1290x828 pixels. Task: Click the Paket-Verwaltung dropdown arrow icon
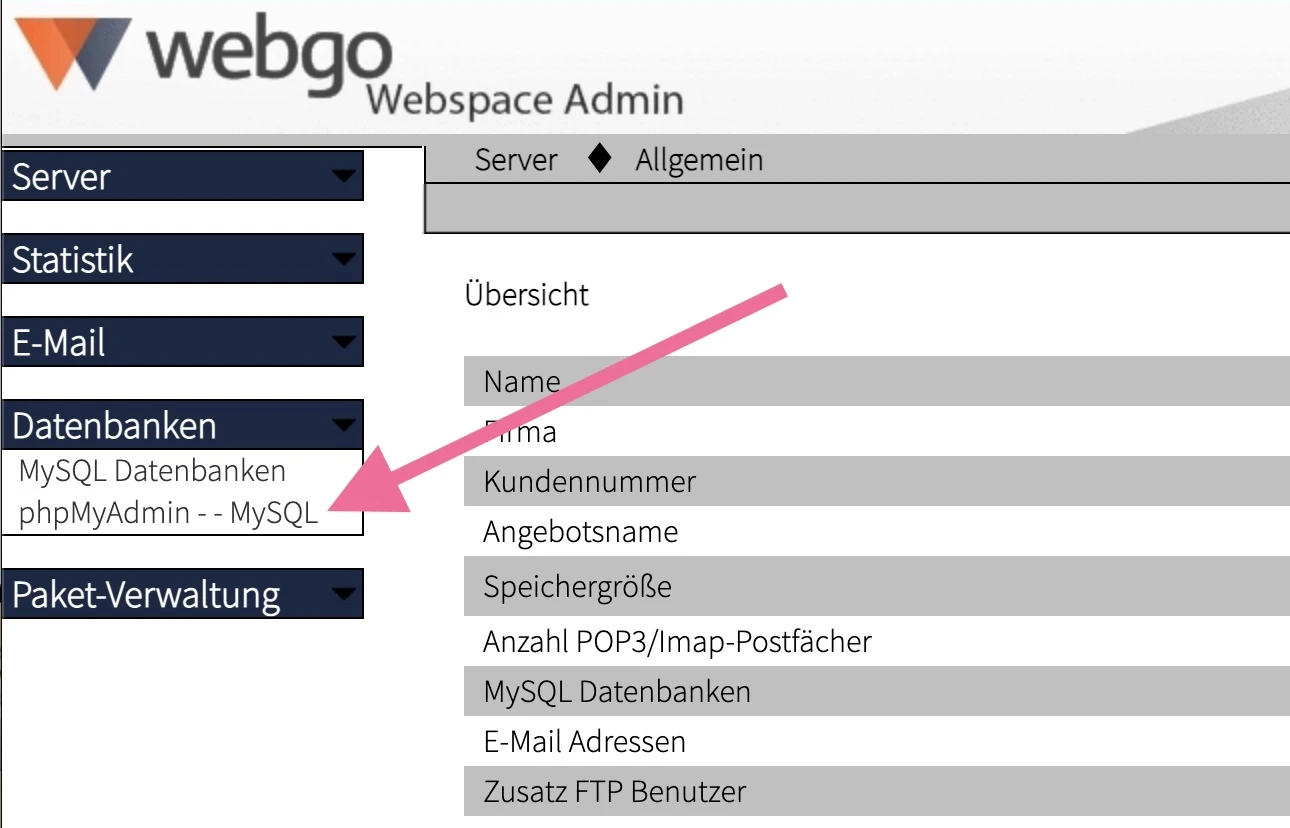point(342,593)
